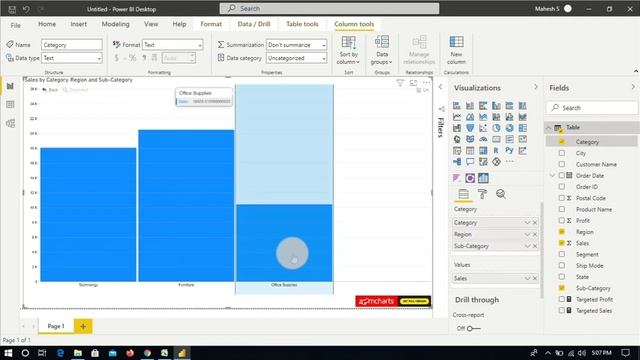This screenshot has width=640, height=360.
Task: Select the decomposition tree visual
Action: [457, 162]
